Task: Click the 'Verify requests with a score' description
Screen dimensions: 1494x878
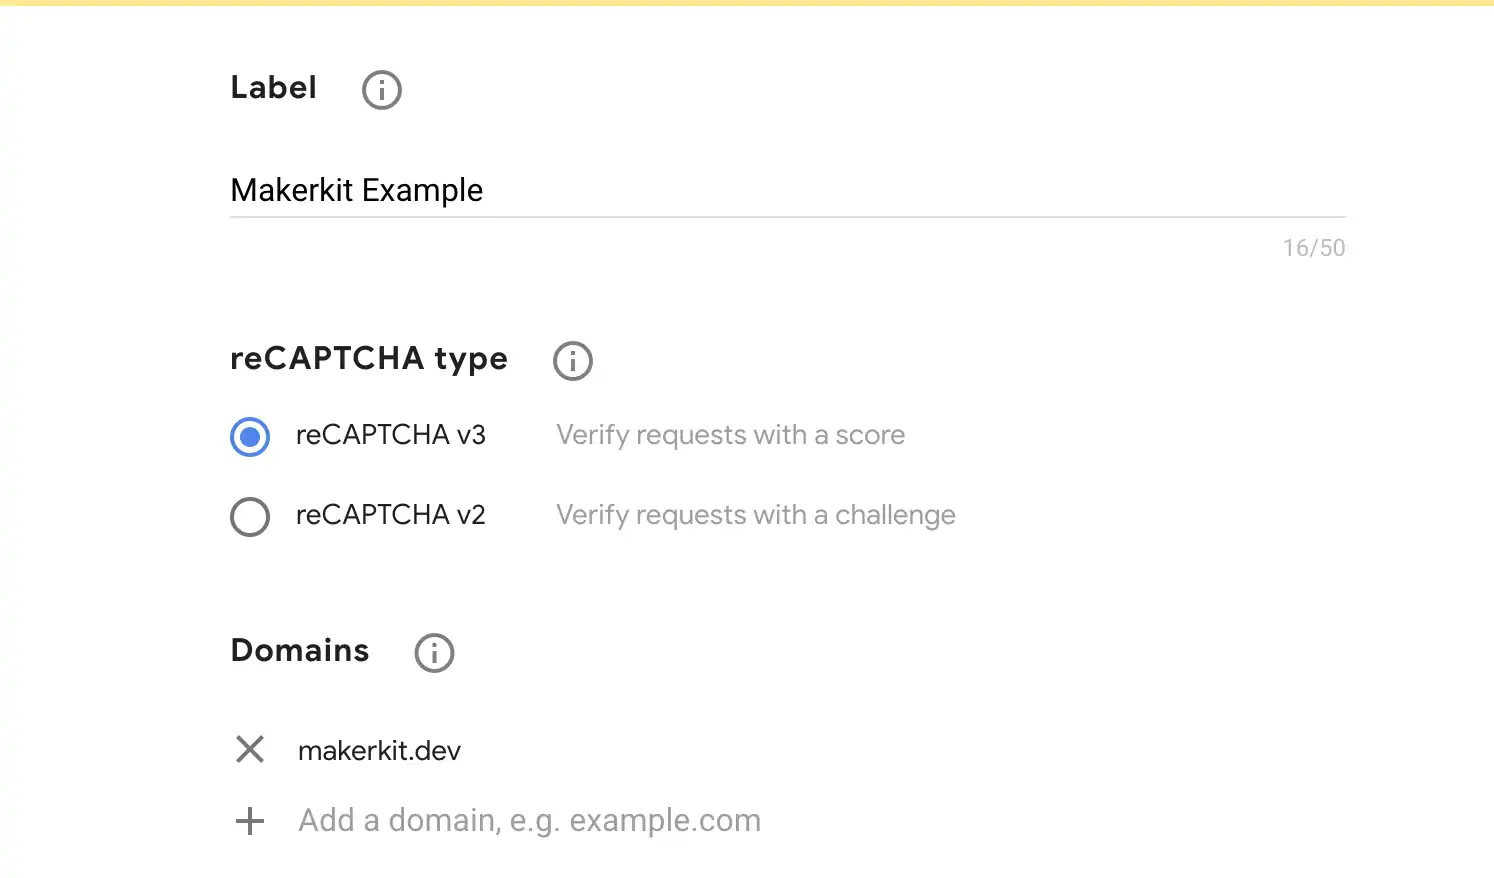Action: click(x=730, y=435)
